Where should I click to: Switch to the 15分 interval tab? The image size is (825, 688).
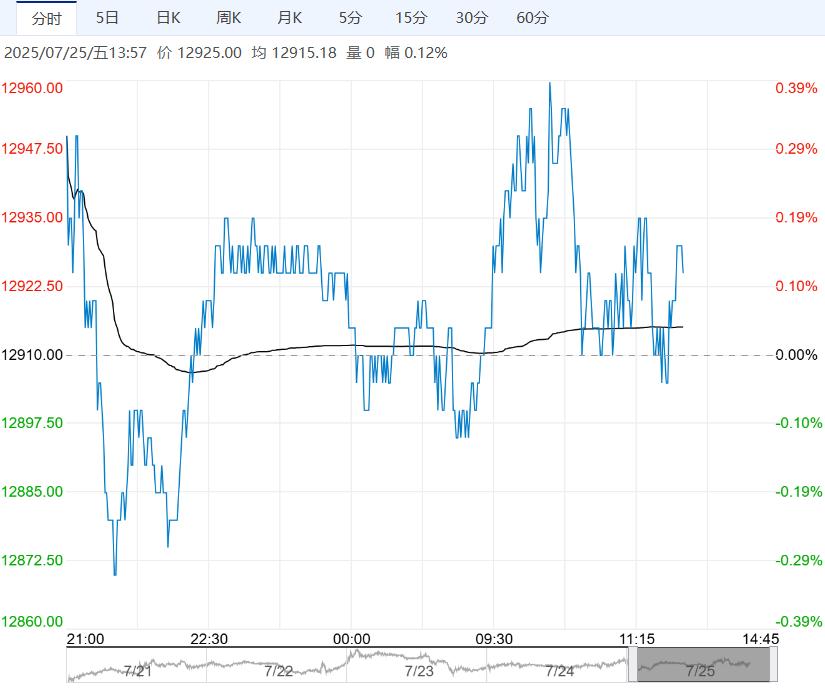(x=410, y=18)
